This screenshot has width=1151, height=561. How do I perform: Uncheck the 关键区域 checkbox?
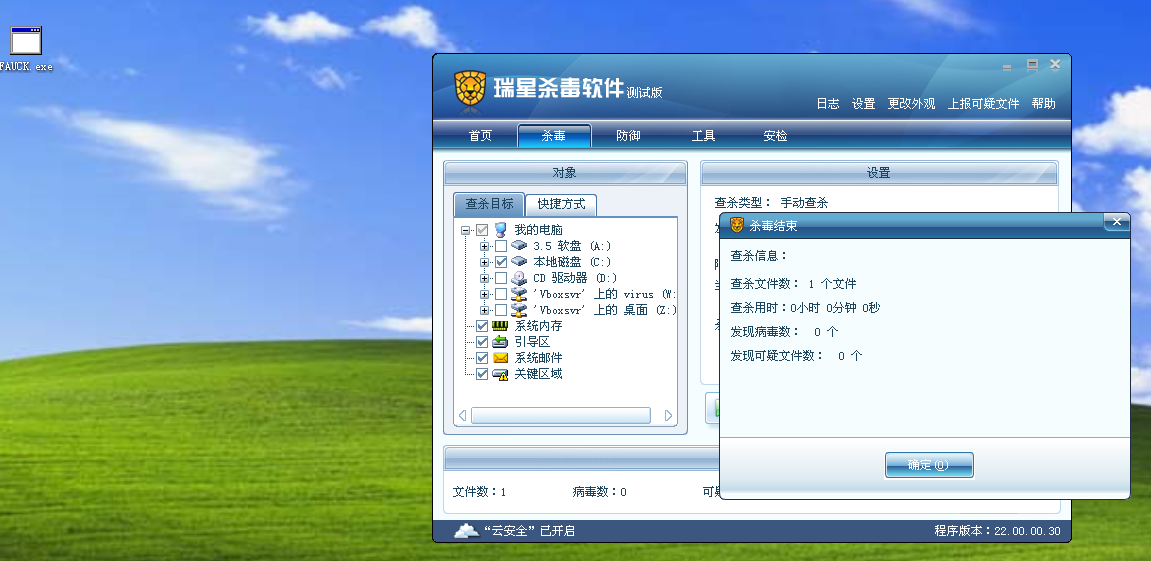482,374
